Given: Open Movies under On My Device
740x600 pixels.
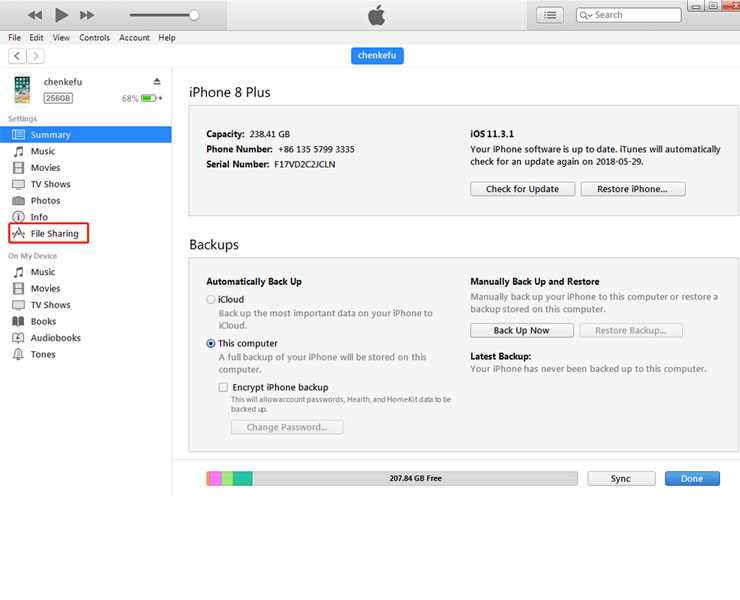Looking at the screenshot, I should tap(45, 288).
